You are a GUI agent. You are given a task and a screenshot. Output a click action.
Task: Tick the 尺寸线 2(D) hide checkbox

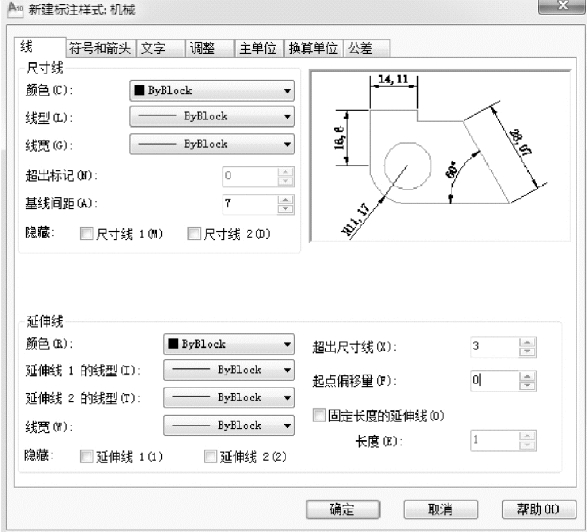(194, 234)
